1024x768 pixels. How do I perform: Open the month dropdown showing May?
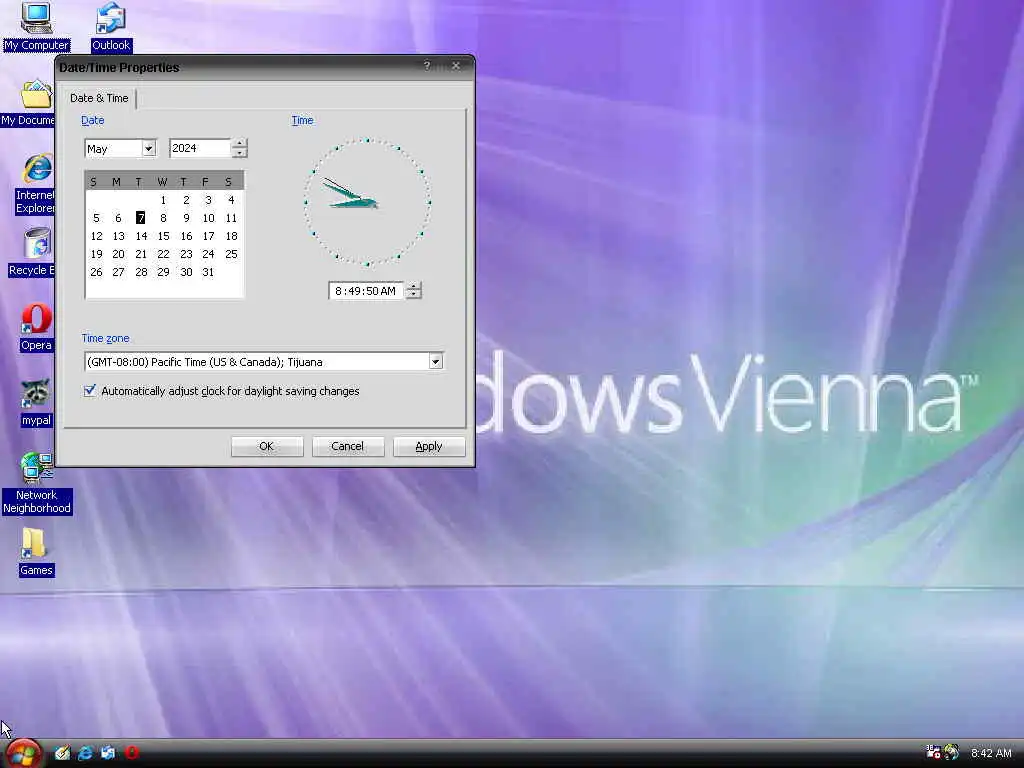click(149, 149)
